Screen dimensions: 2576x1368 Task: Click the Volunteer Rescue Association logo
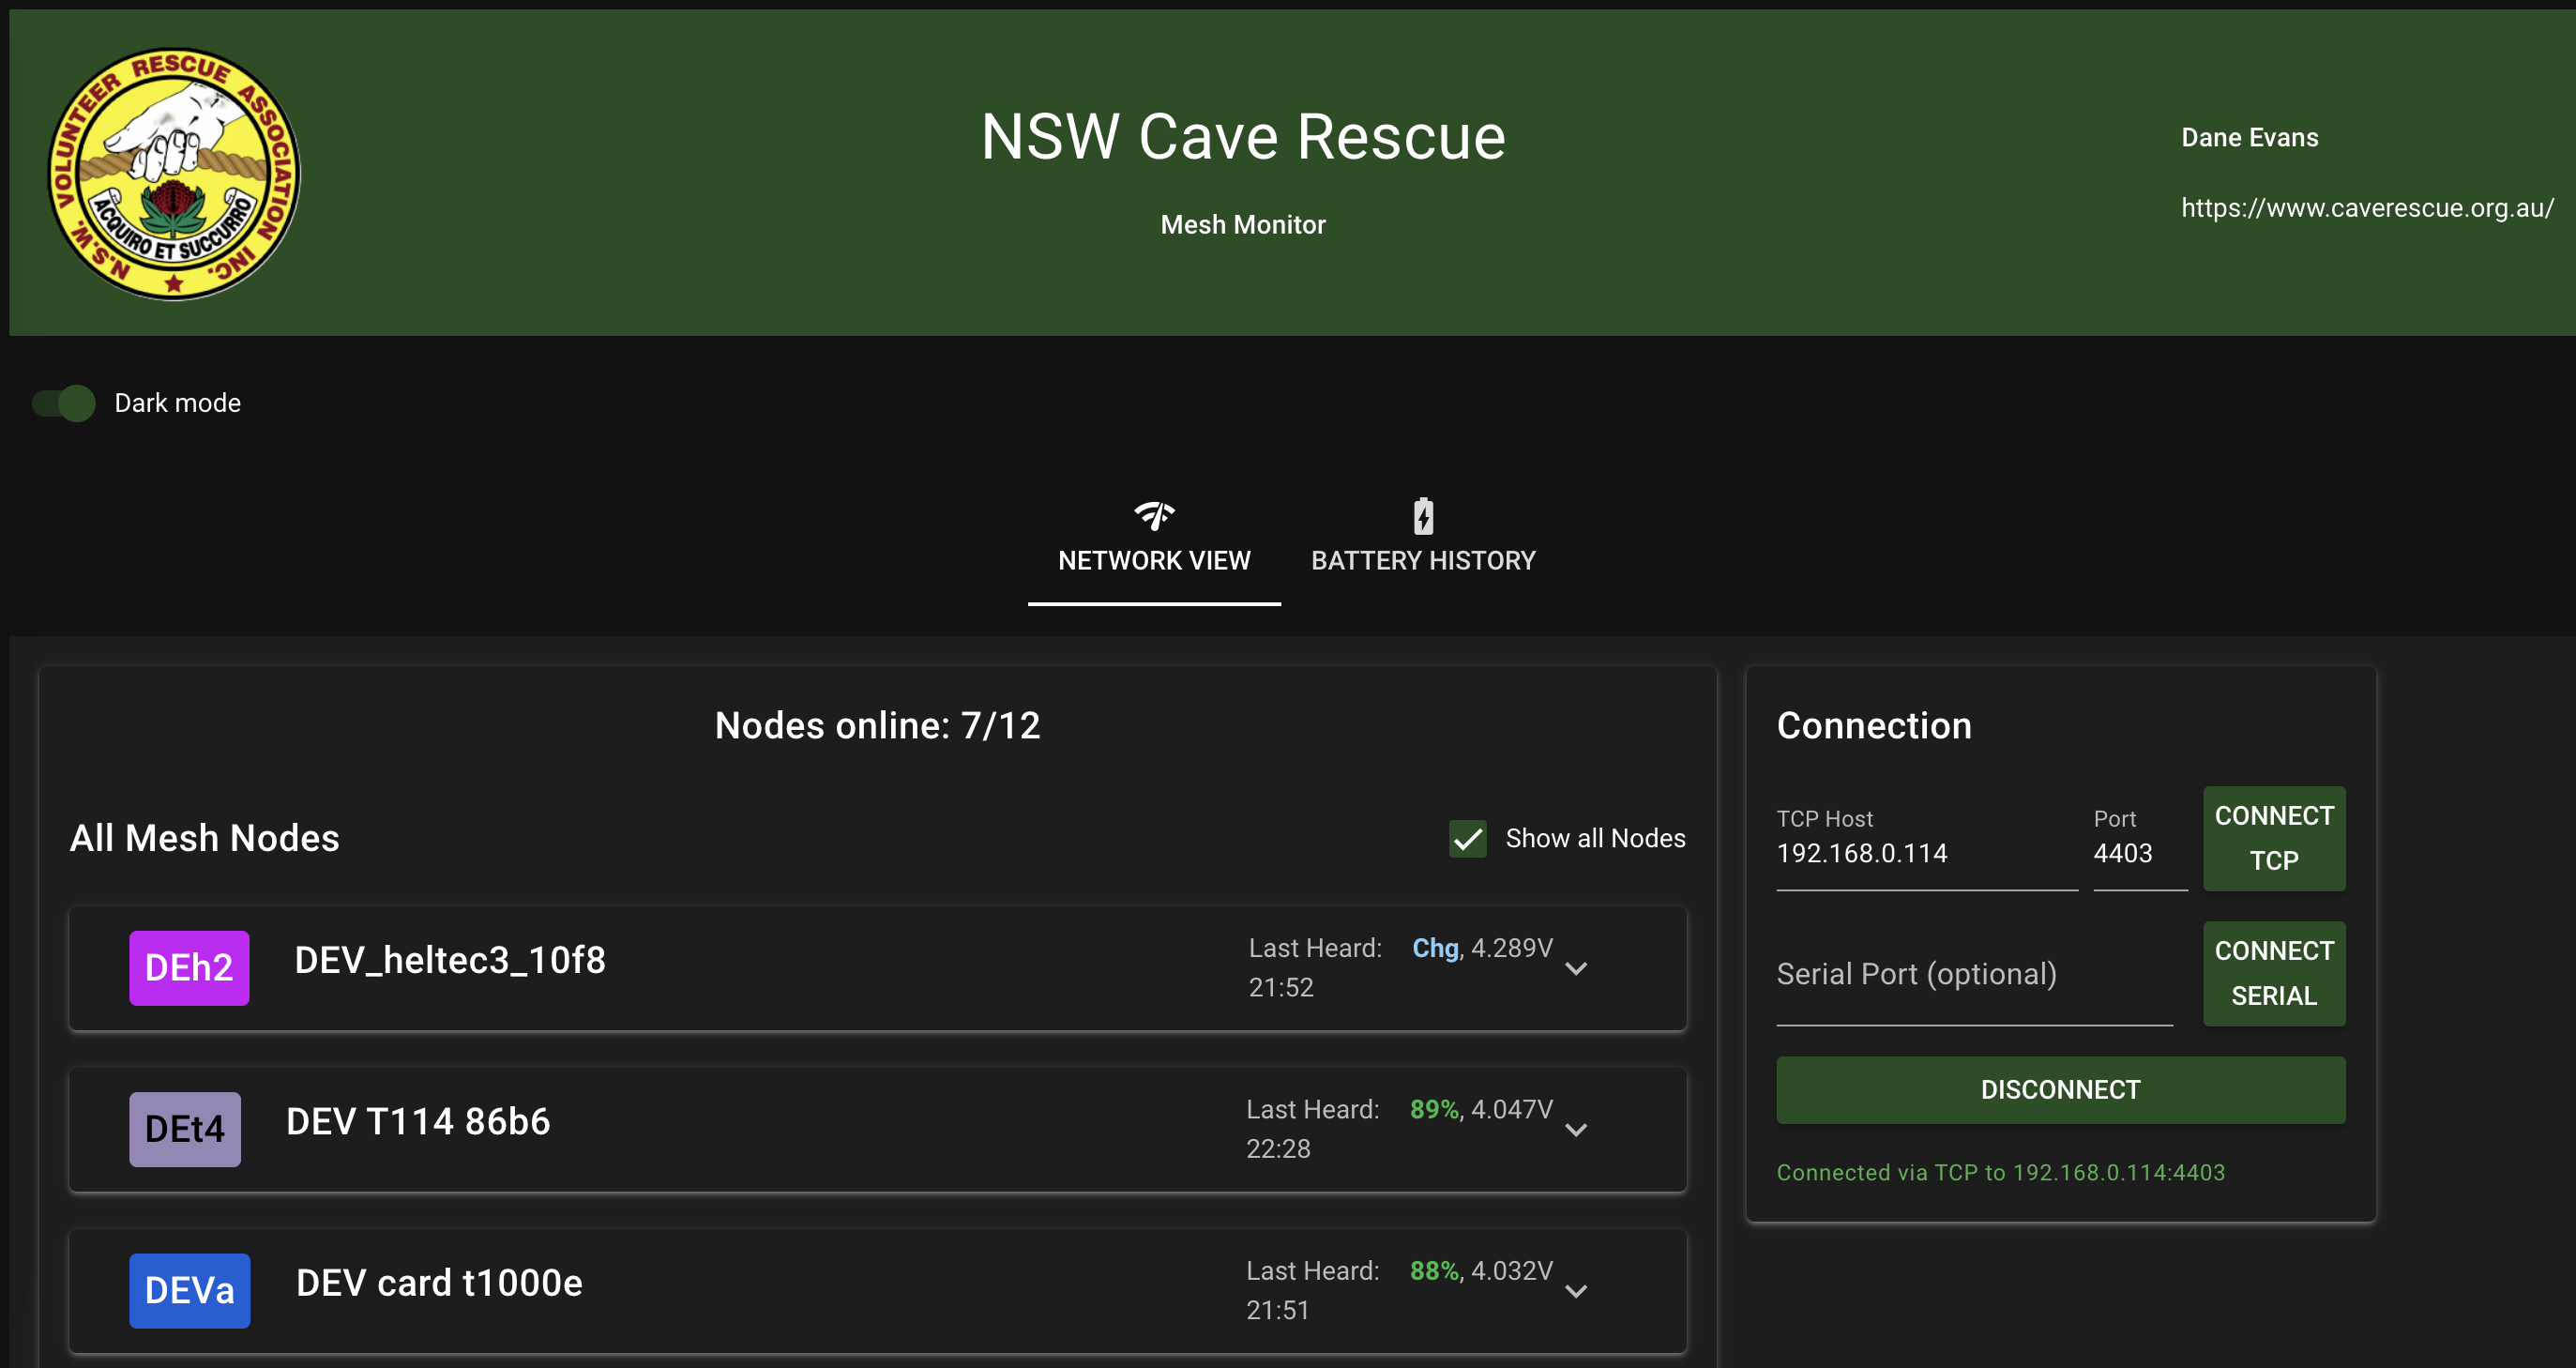[174, 174]
